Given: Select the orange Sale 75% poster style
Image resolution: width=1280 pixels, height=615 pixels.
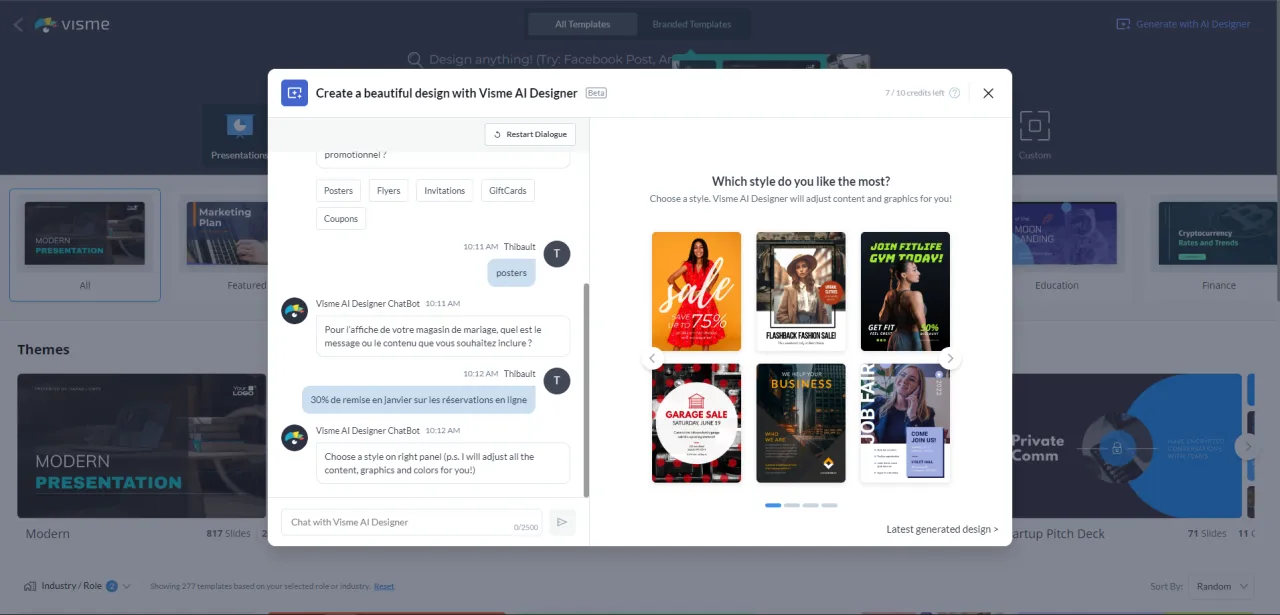Looking at the screenshot, I should (696, 291).
